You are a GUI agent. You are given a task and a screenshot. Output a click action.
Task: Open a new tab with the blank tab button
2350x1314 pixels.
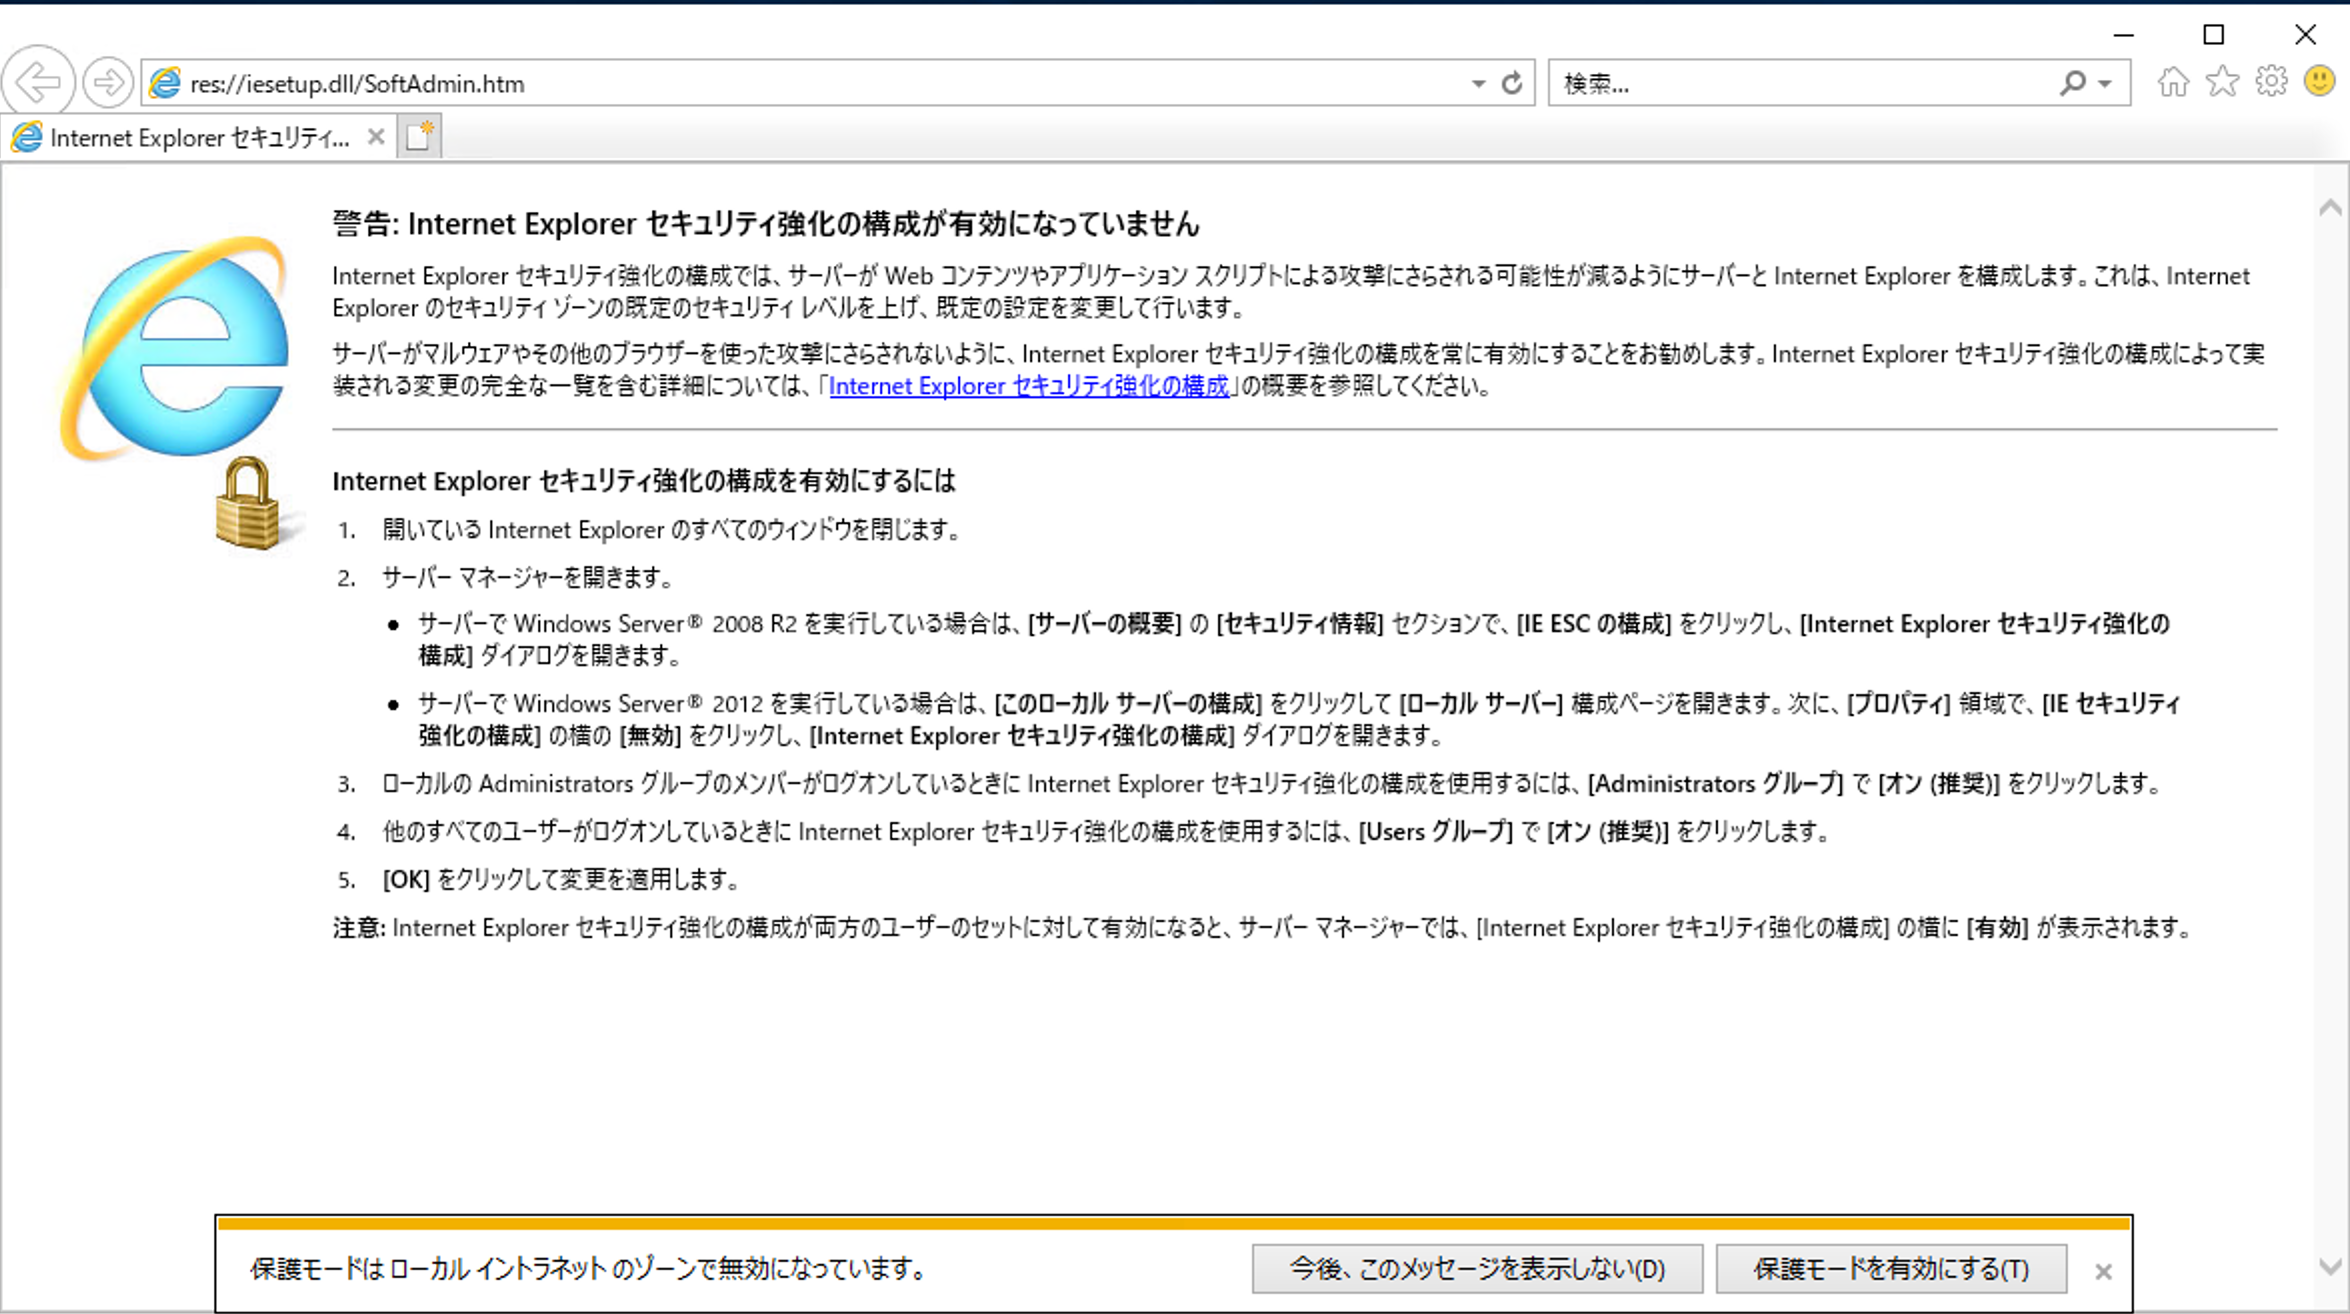point(420,137)
